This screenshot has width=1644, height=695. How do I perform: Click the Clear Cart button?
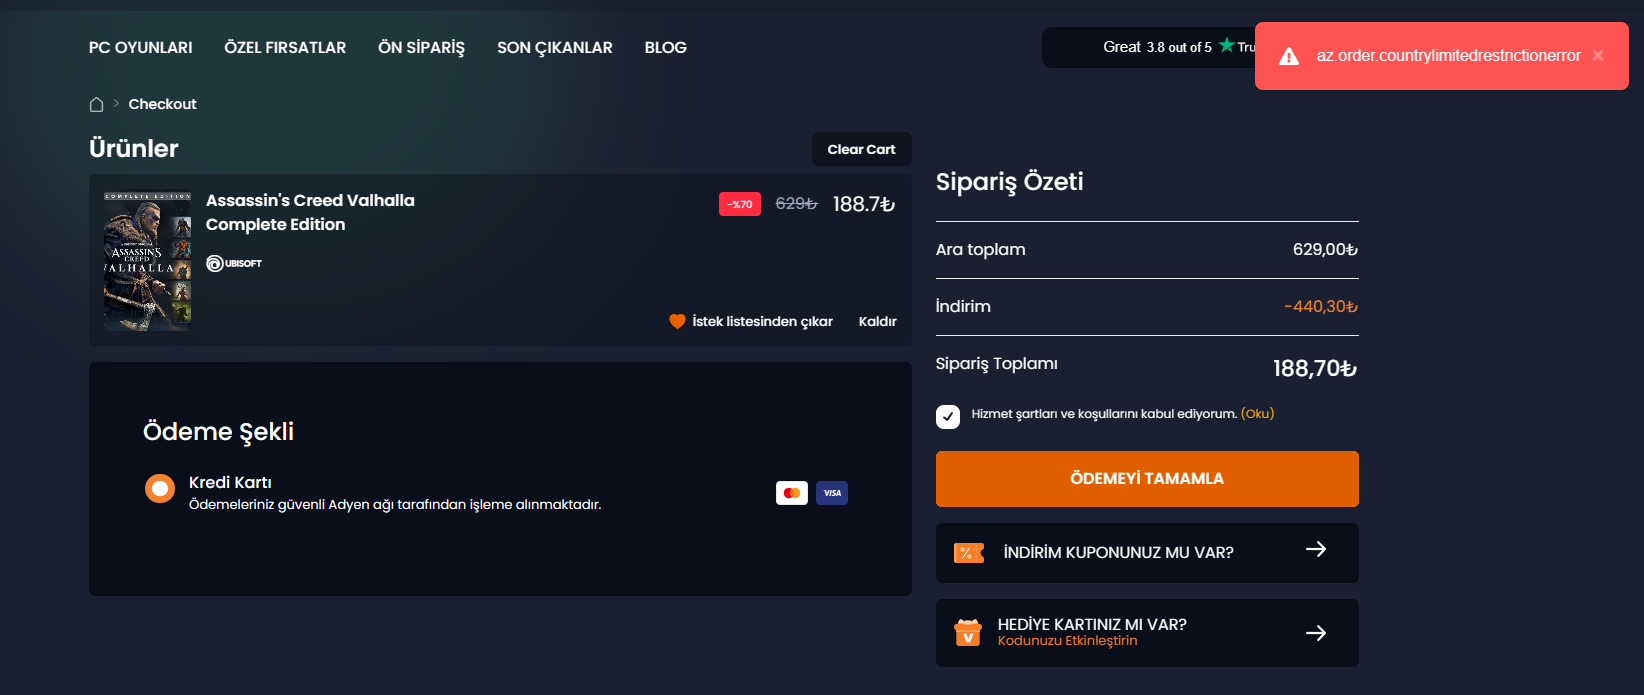(x=862, y=149)
